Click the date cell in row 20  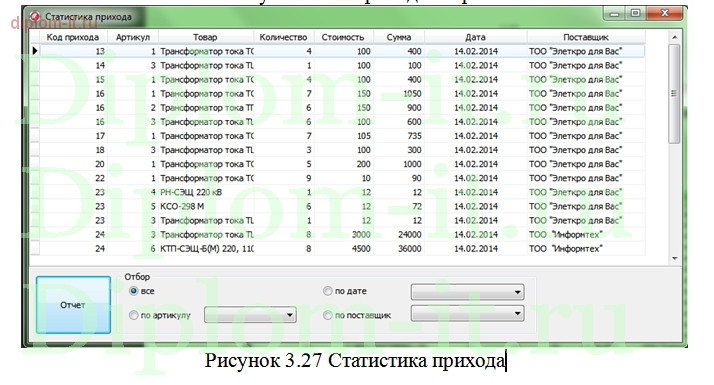coord(475,164)
